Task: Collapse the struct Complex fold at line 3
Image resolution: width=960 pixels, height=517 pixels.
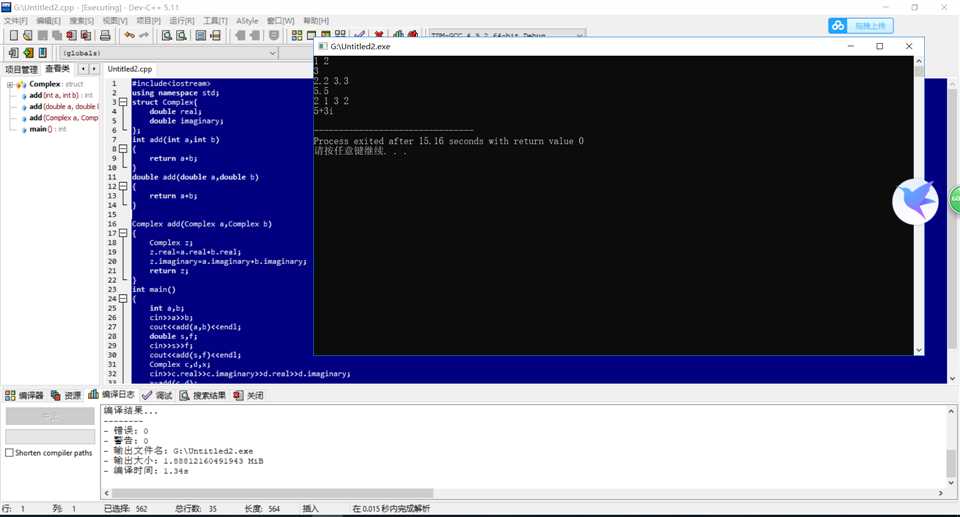Action: click(x=123, y=102)
